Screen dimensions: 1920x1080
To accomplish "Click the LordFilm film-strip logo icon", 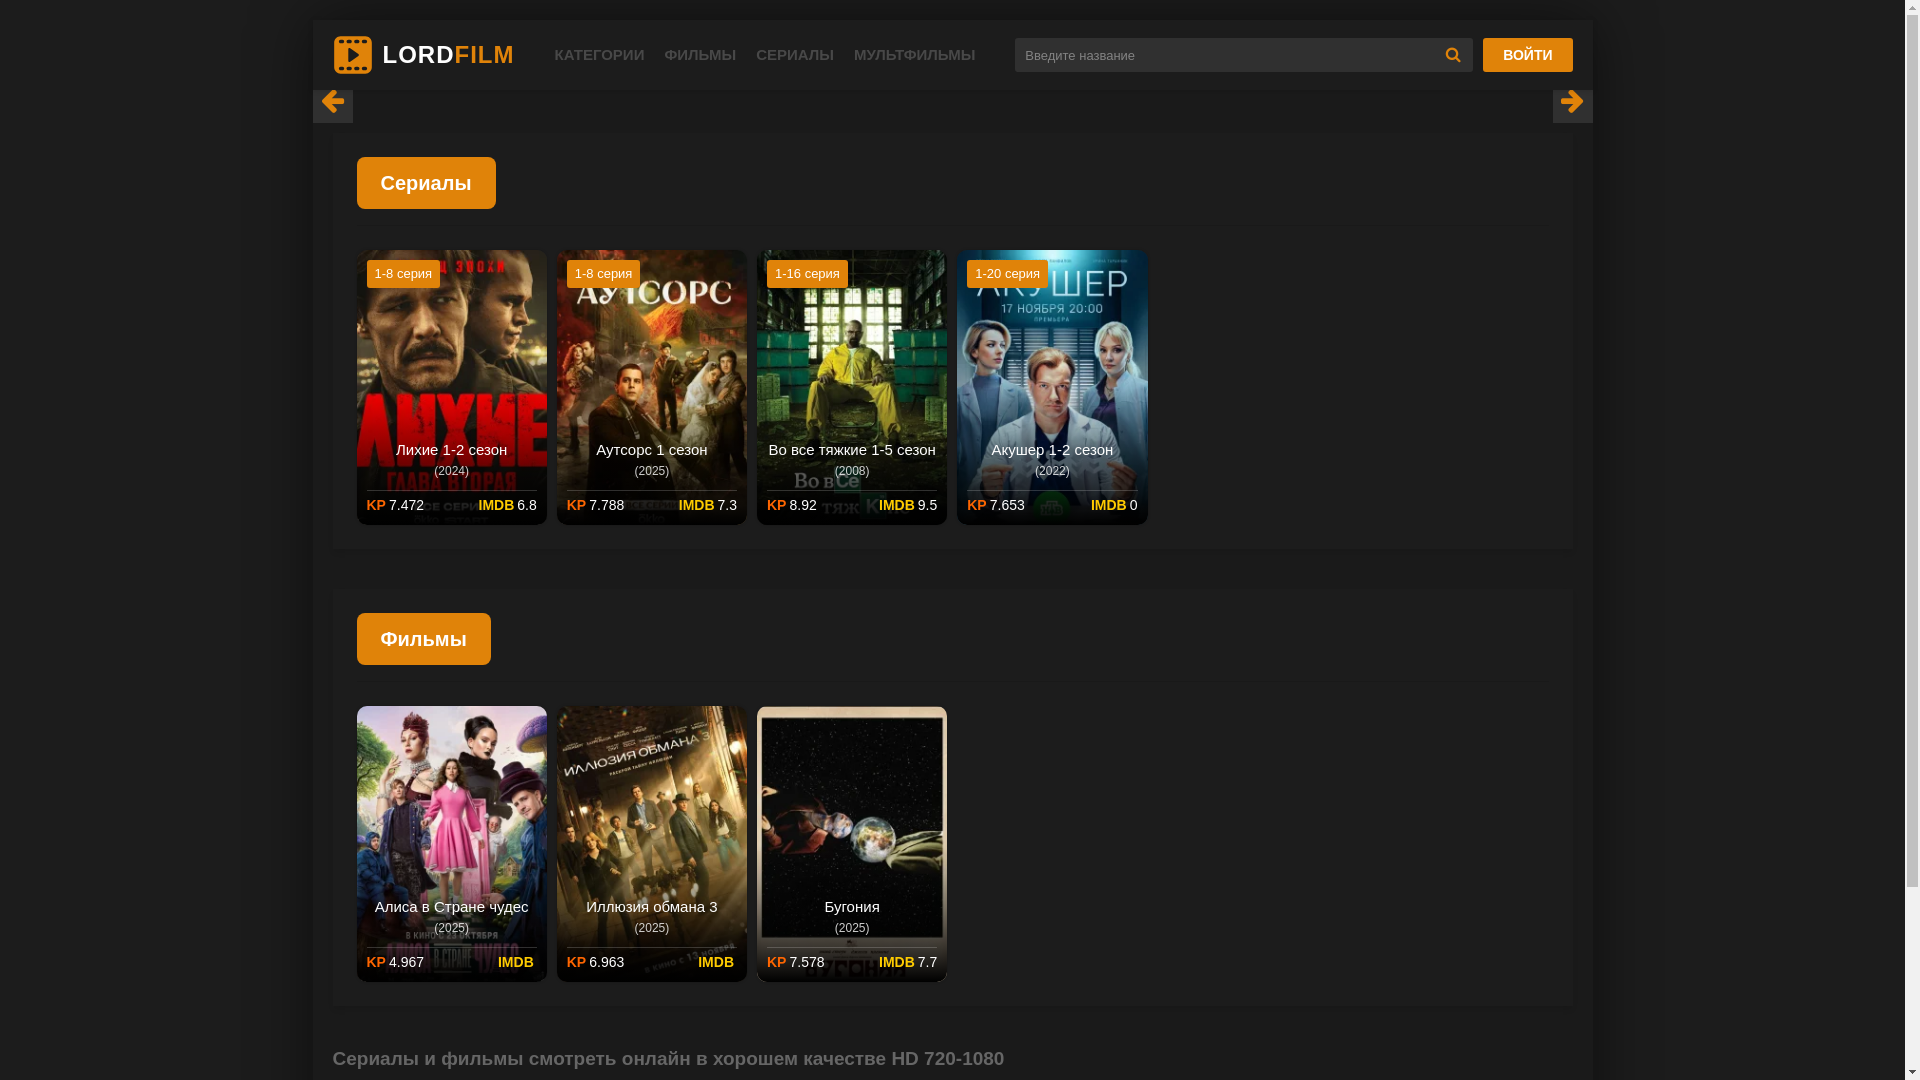I will (x=352, y=55).
